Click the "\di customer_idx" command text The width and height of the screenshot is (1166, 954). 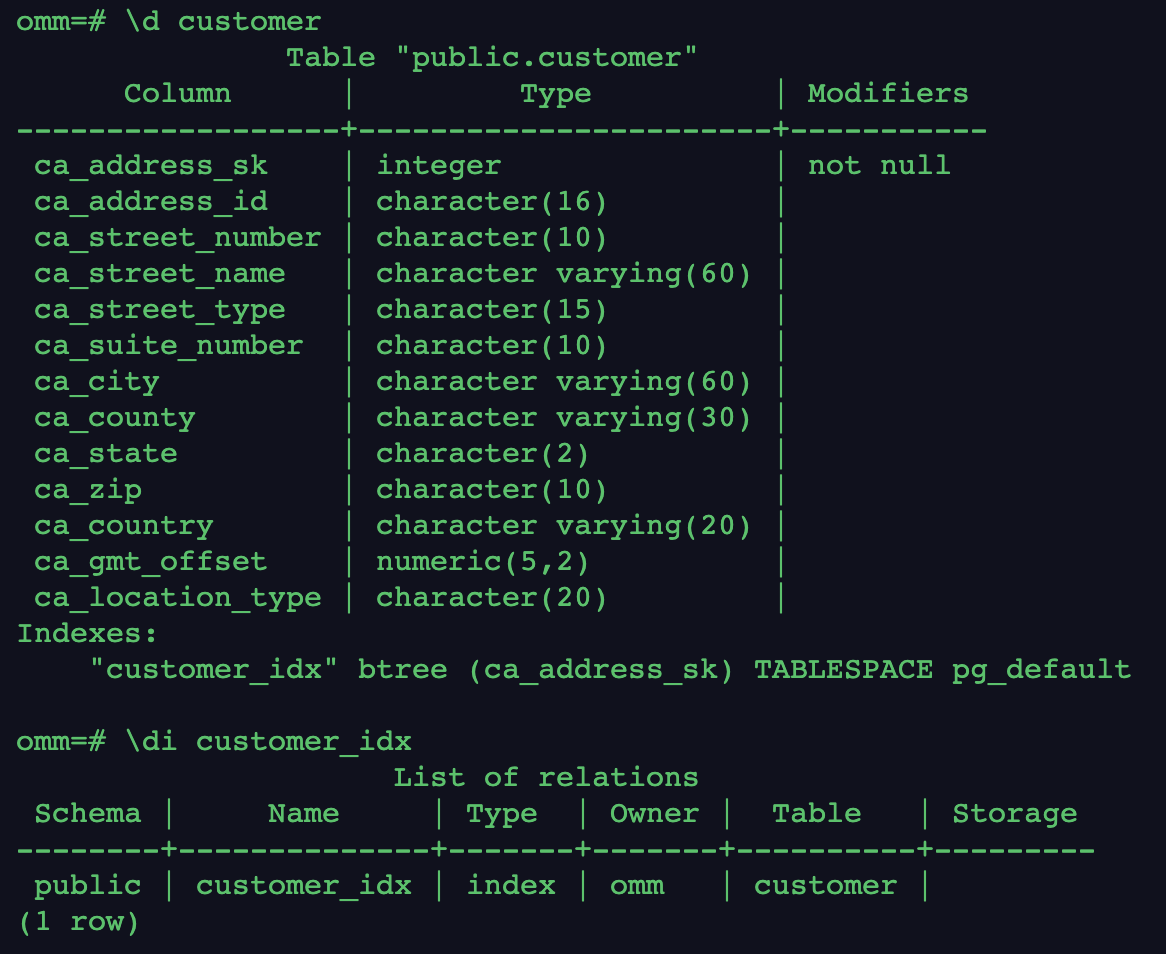pos(268,742)
